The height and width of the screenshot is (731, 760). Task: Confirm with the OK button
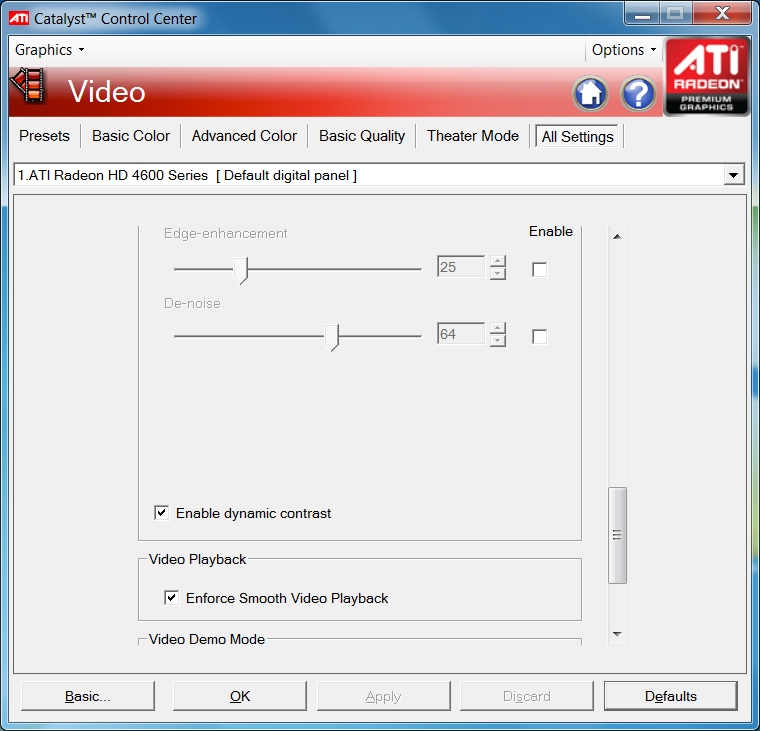[240, 696]
